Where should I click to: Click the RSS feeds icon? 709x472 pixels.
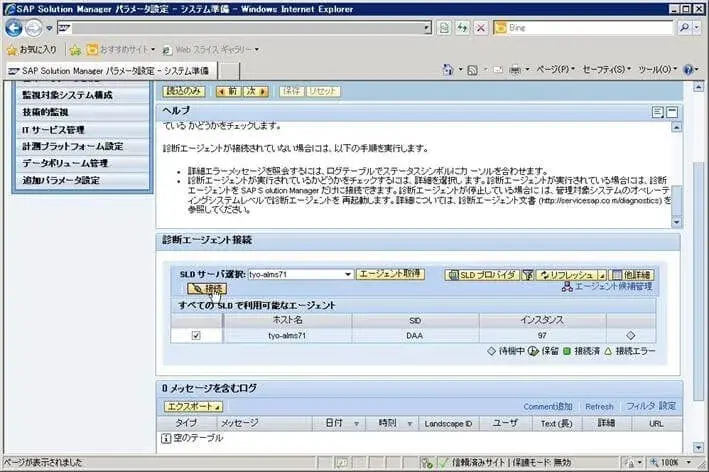(x=473, y=70)
